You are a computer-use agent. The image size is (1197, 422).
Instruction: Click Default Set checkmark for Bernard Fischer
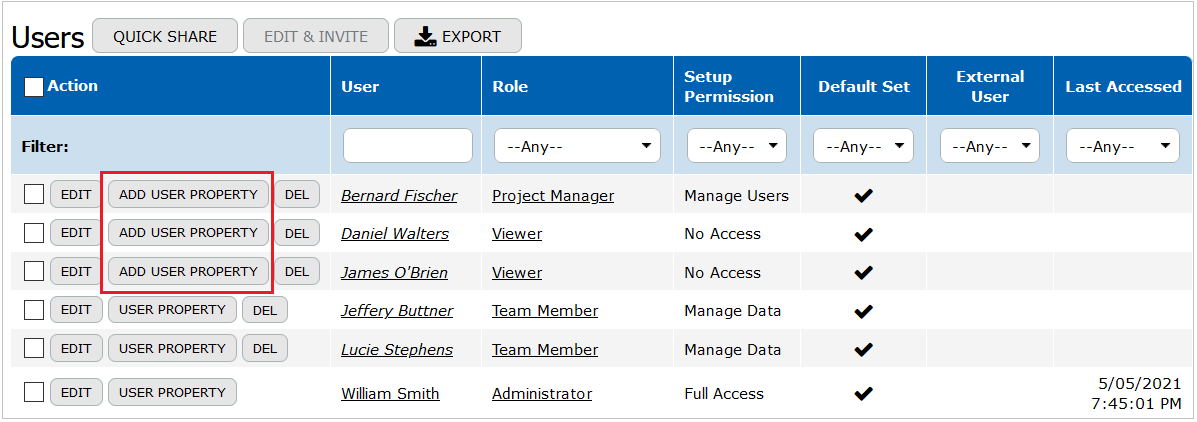click(863, 196)
